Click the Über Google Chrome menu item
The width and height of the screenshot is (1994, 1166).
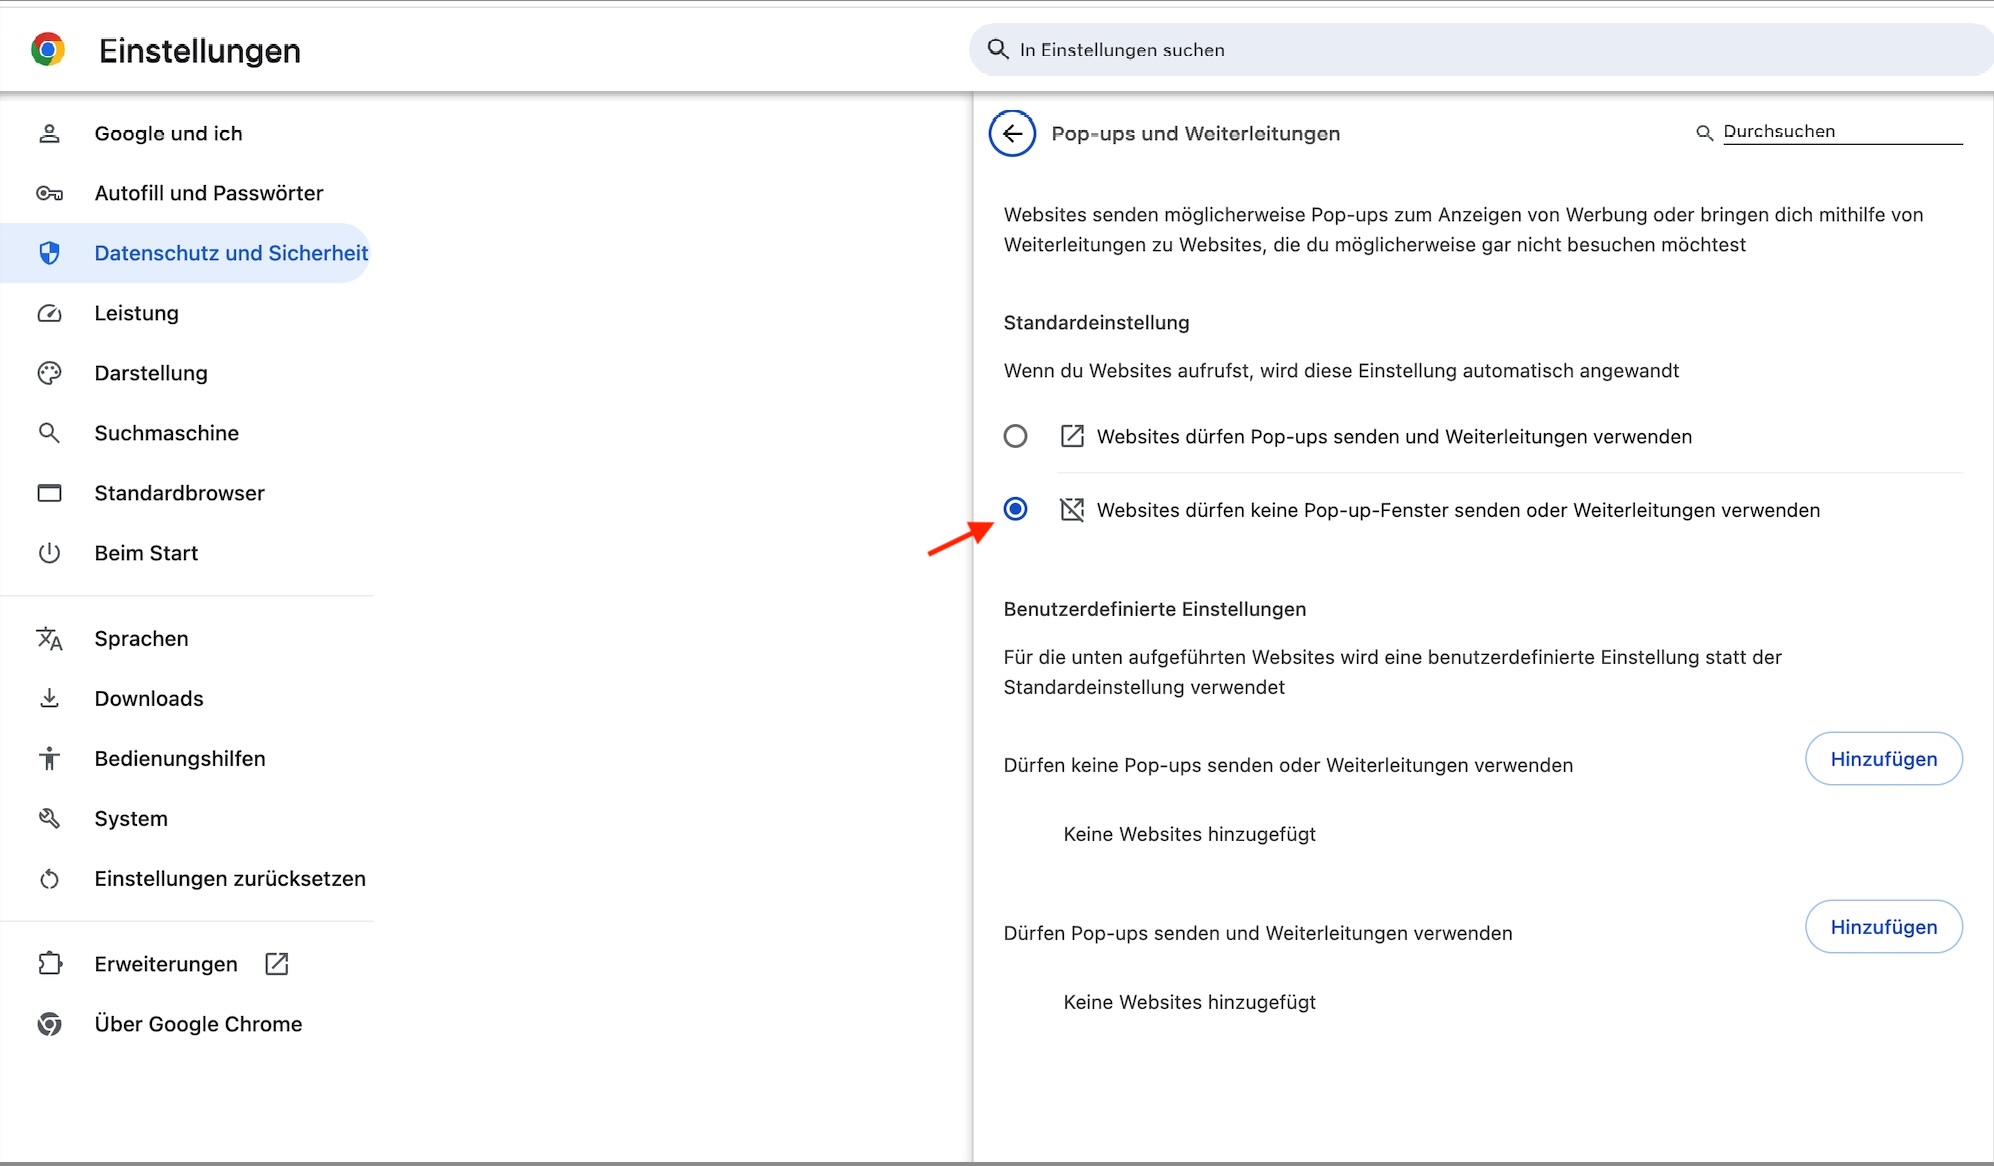click(x=198, y=1023)
